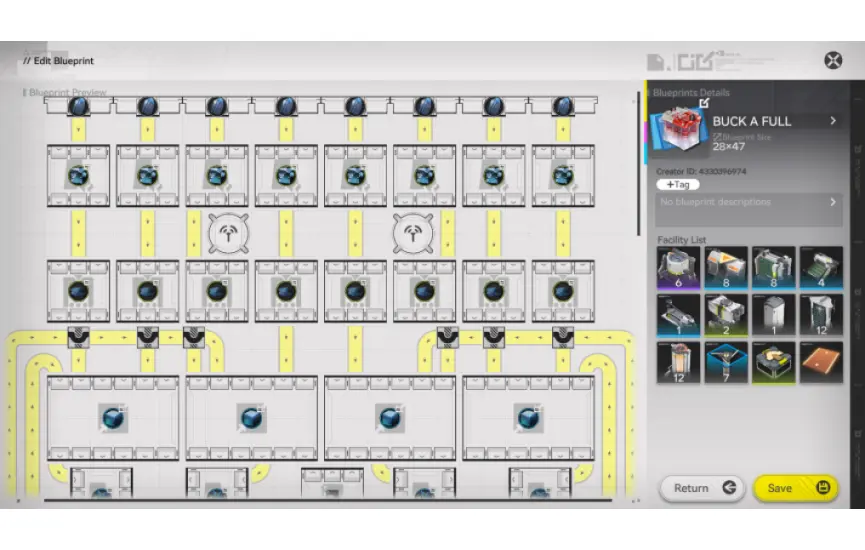Expand the blueprint description arrow
865x550 pixels.
tap(832, 202)
